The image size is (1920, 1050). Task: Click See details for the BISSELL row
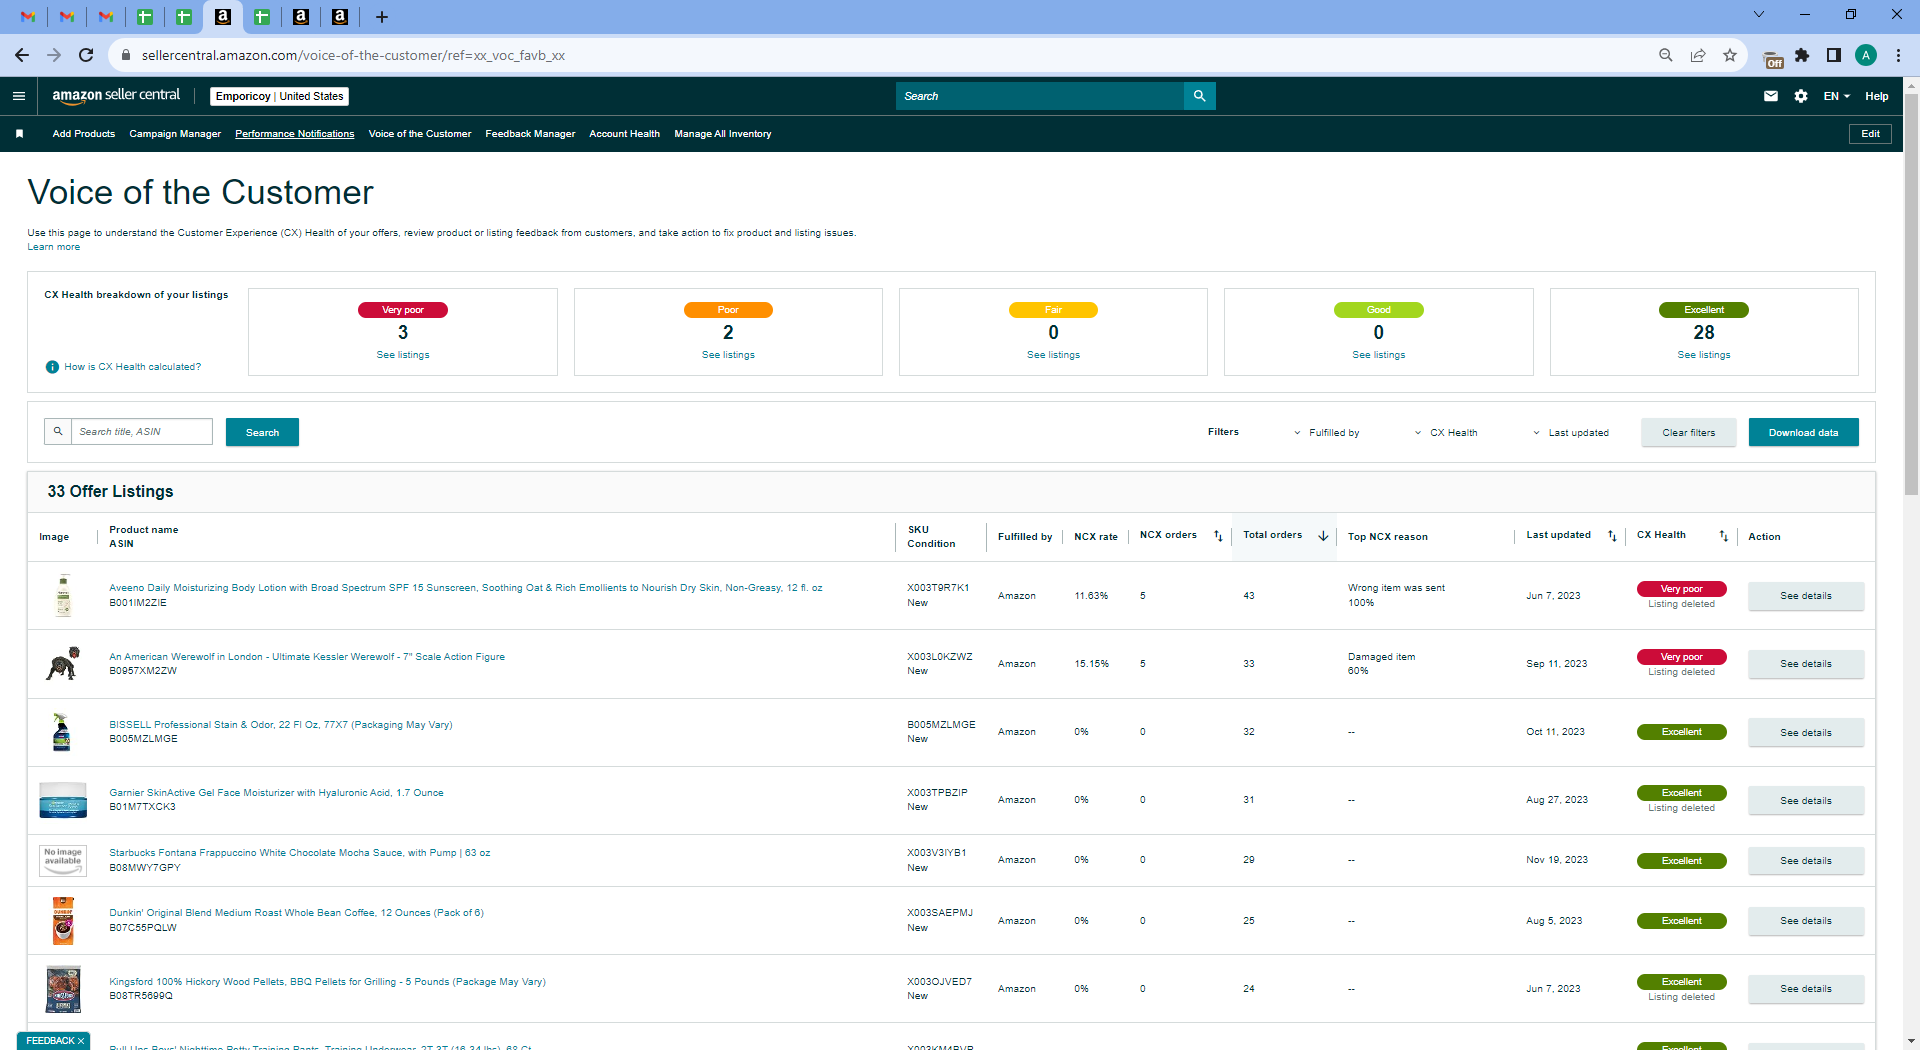tap(1806, 733)
